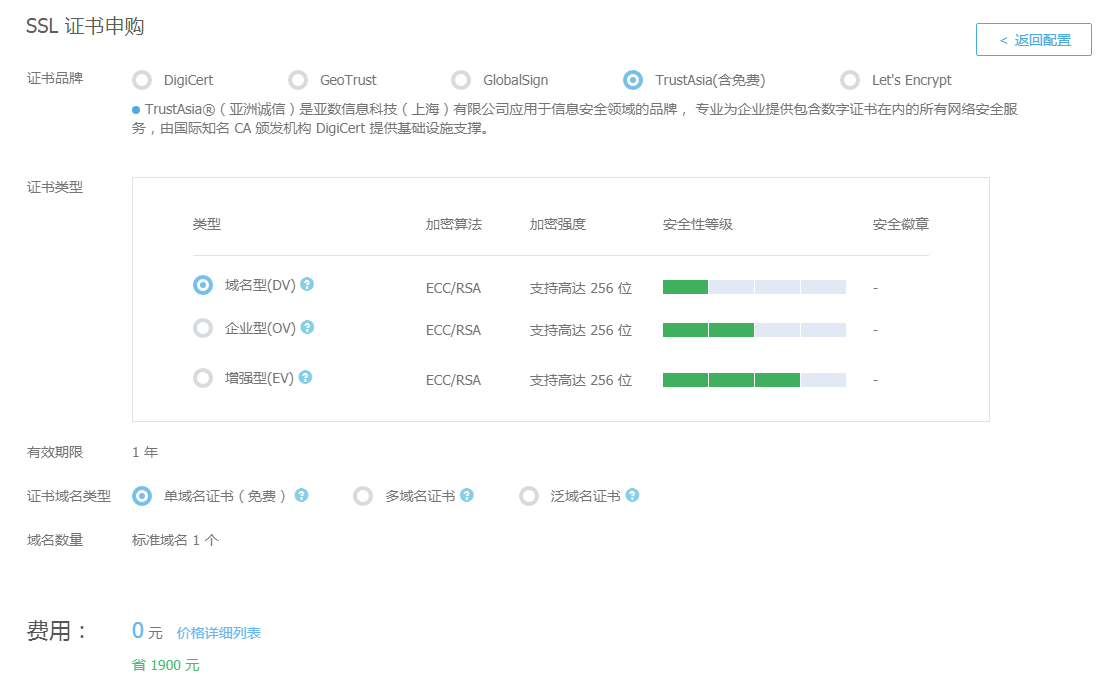Click help icon beside 单域名证书（免费）
1106x679 pixels.
pos(301,495)
